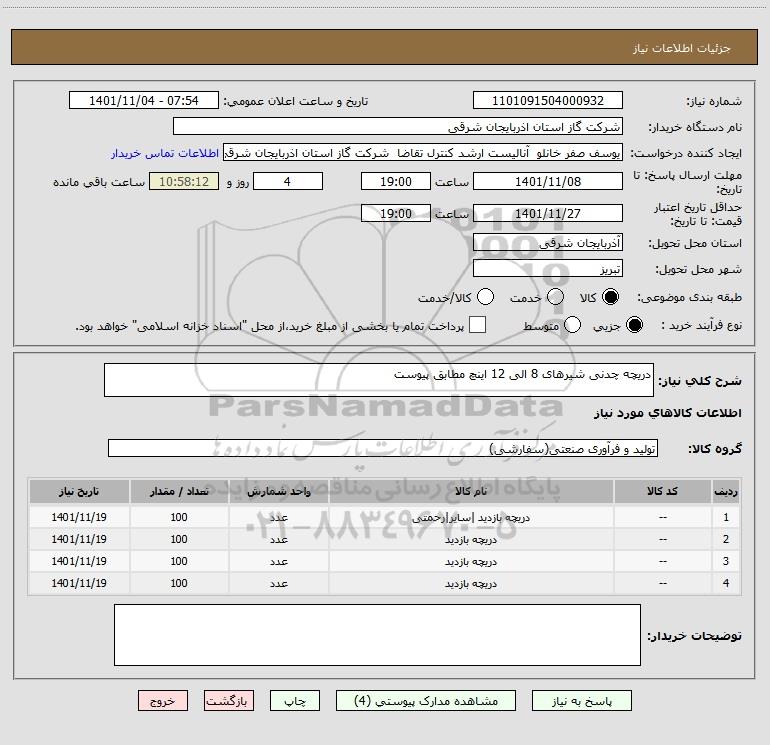
Task: Click the شرح کلی نیاز text box
Action: click(x=379, y=380)
